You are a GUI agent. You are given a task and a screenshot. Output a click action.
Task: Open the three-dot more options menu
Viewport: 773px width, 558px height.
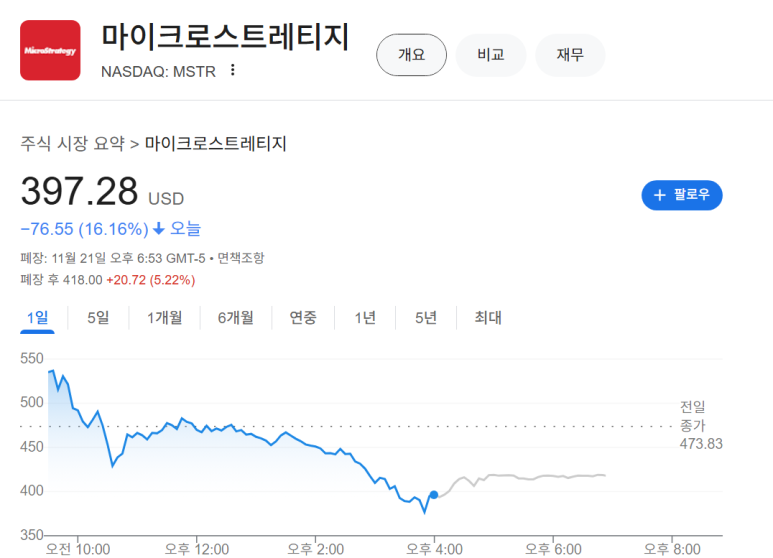(233, 70)
